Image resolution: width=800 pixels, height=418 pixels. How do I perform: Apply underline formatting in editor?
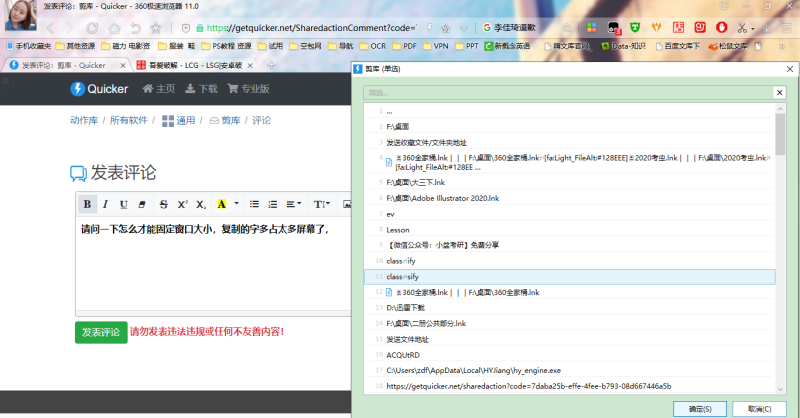pos(123,204)
